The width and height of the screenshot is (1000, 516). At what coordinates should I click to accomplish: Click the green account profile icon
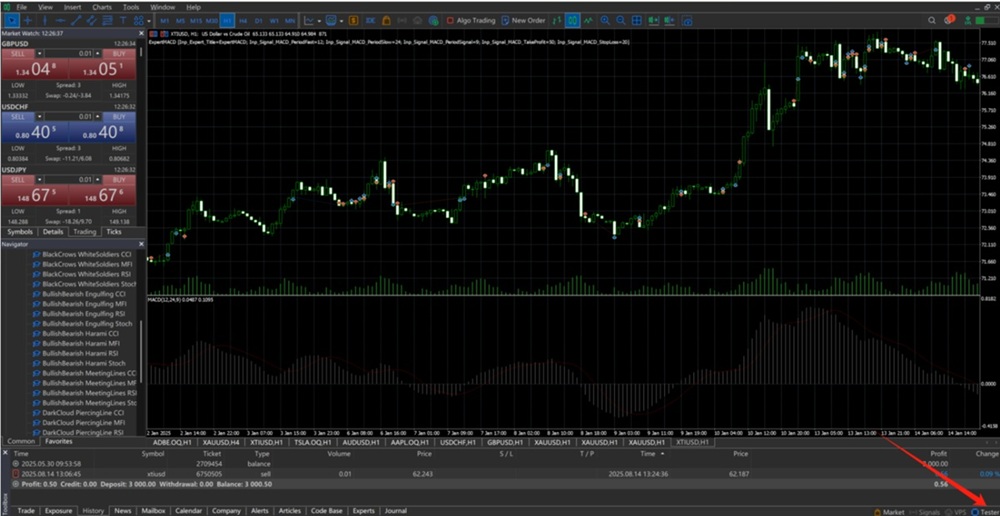969,20
